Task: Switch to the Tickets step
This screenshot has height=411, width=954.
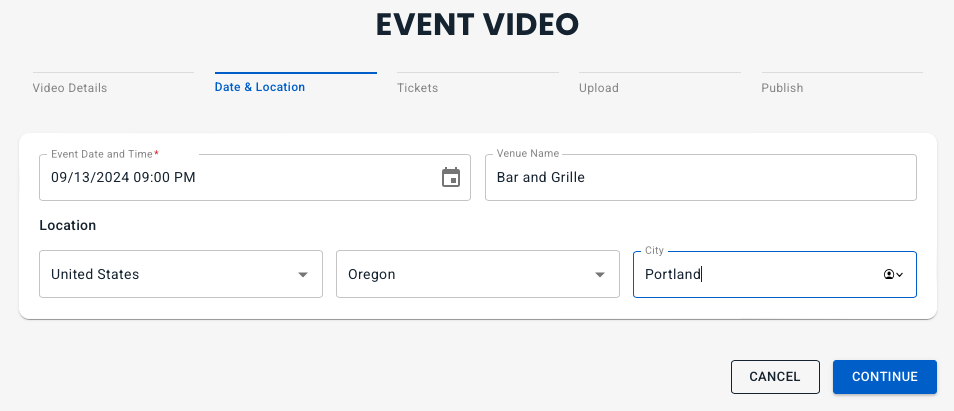Action: pyautogui.click(x=417, y=88)
